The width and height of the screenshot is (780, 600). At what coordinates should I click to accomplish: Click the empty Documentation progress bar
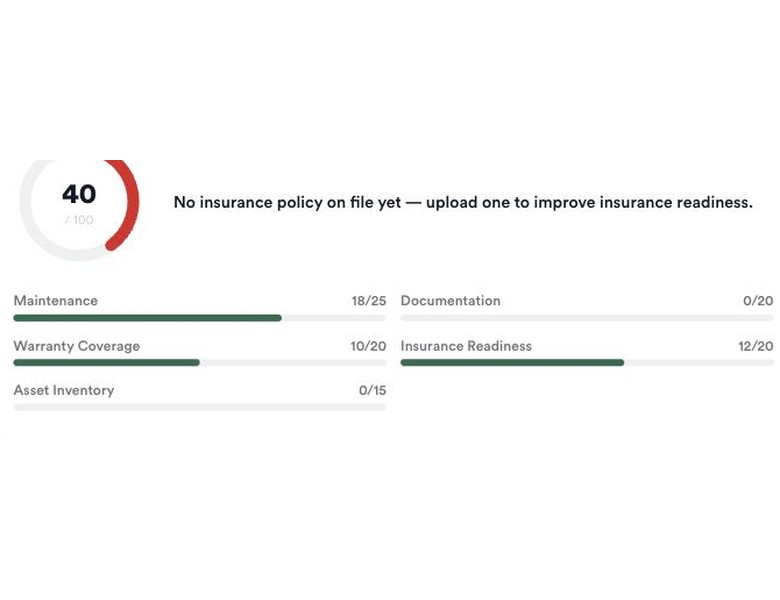[587, 318]
